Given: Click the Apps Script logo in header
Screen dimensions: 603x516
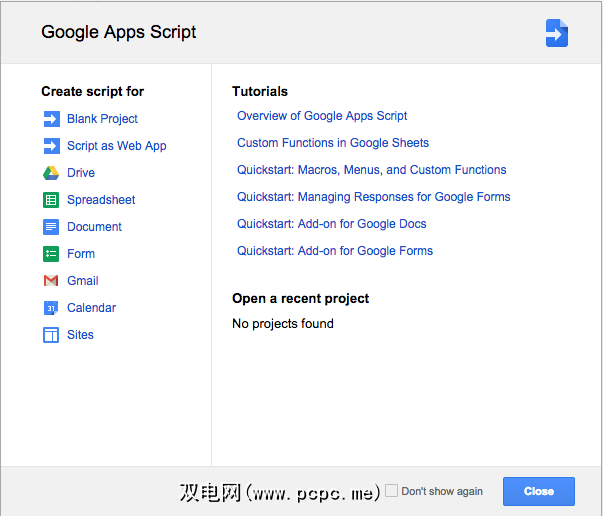Looking at the screenshot, I should pyautogui.click(x=557, y=33).
